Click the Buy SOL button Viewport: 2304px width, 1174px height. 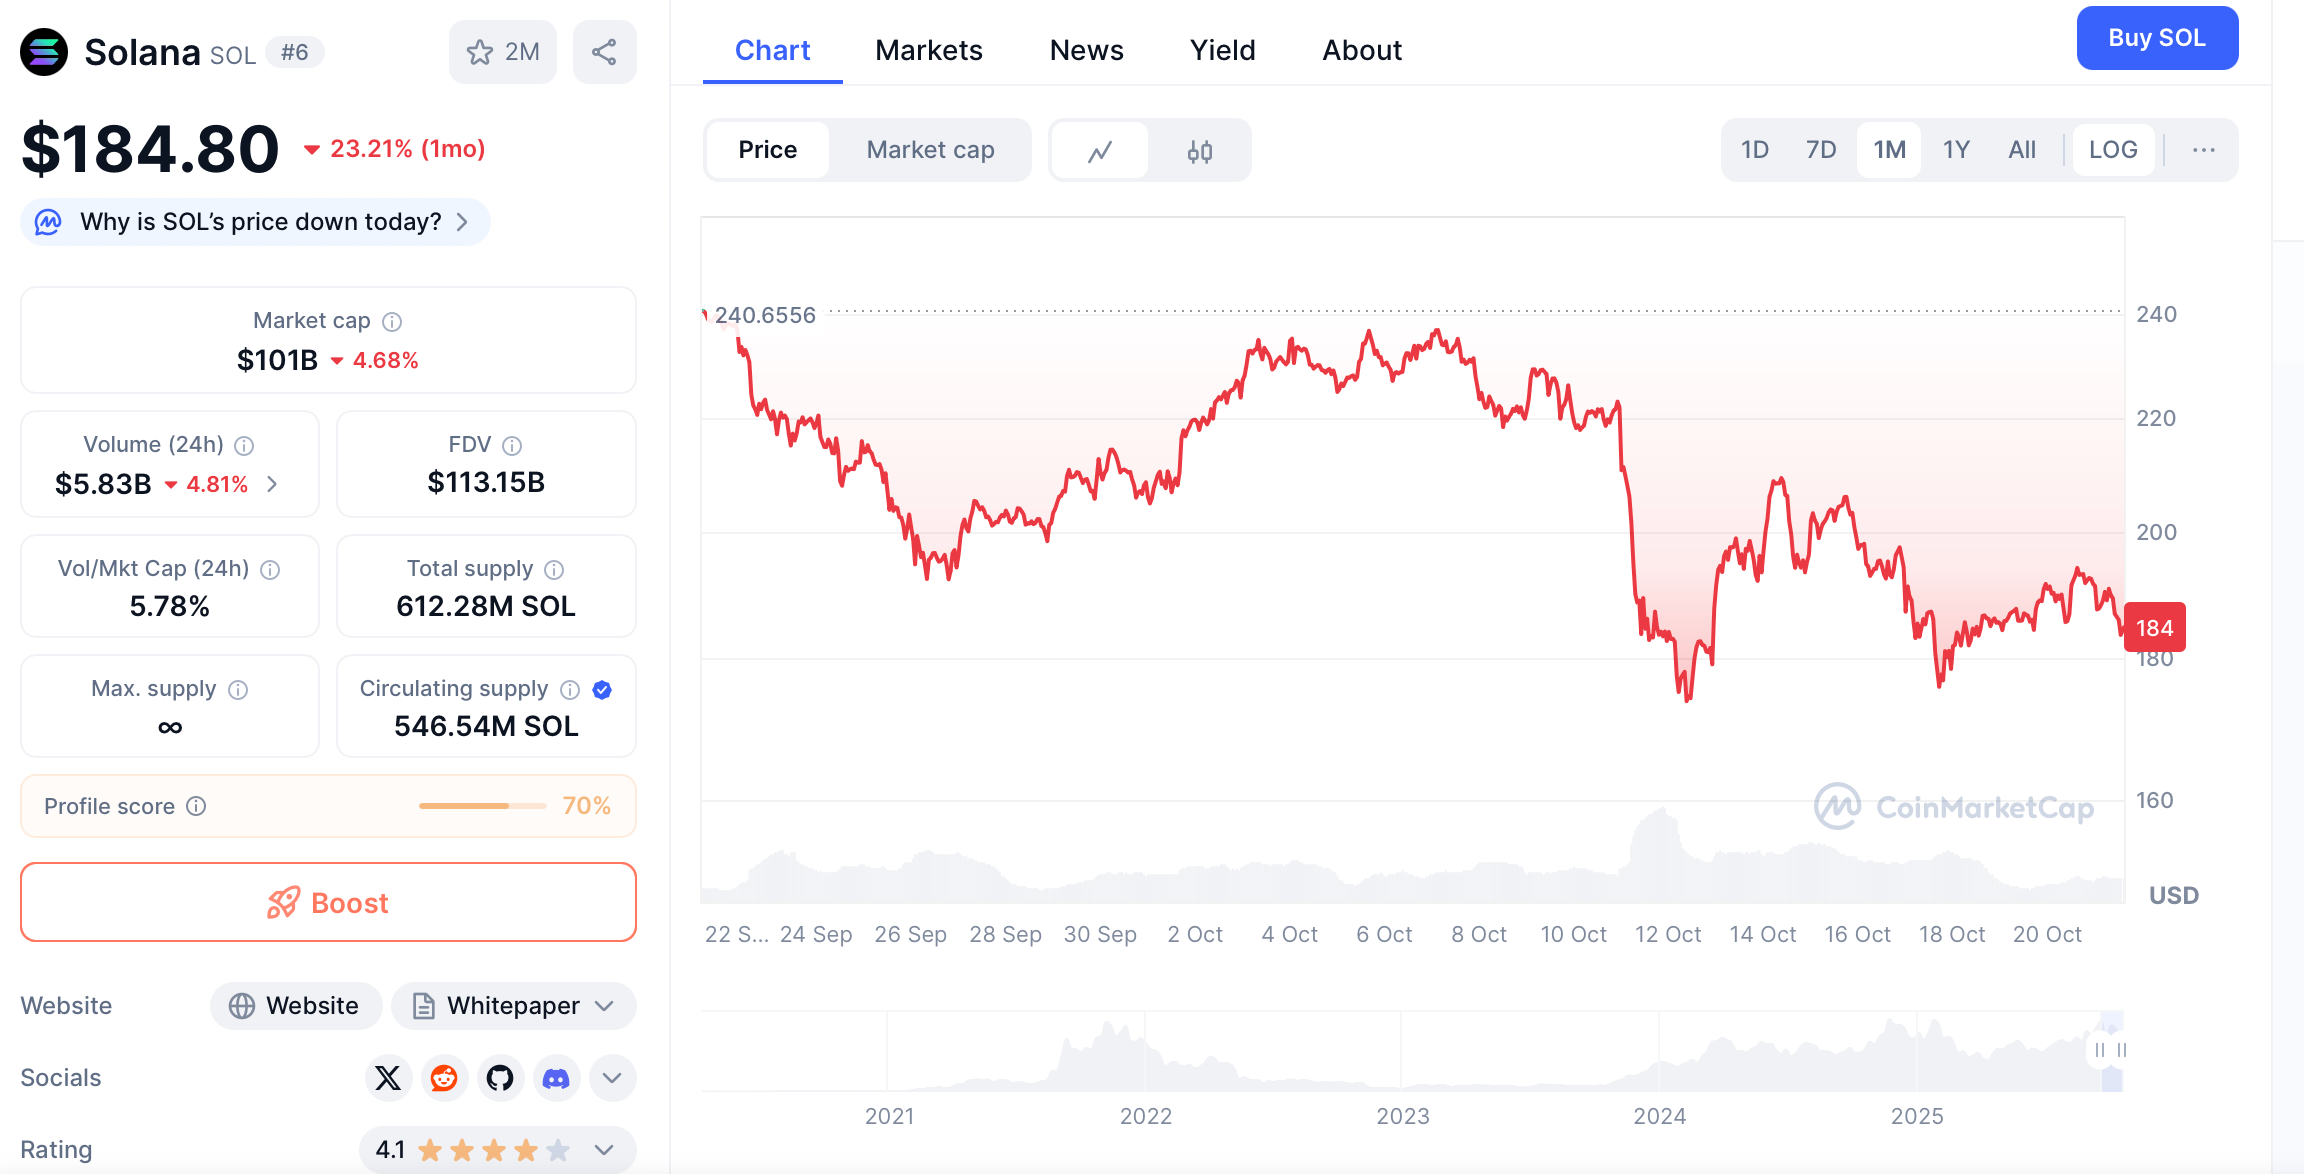[2157, 38]
